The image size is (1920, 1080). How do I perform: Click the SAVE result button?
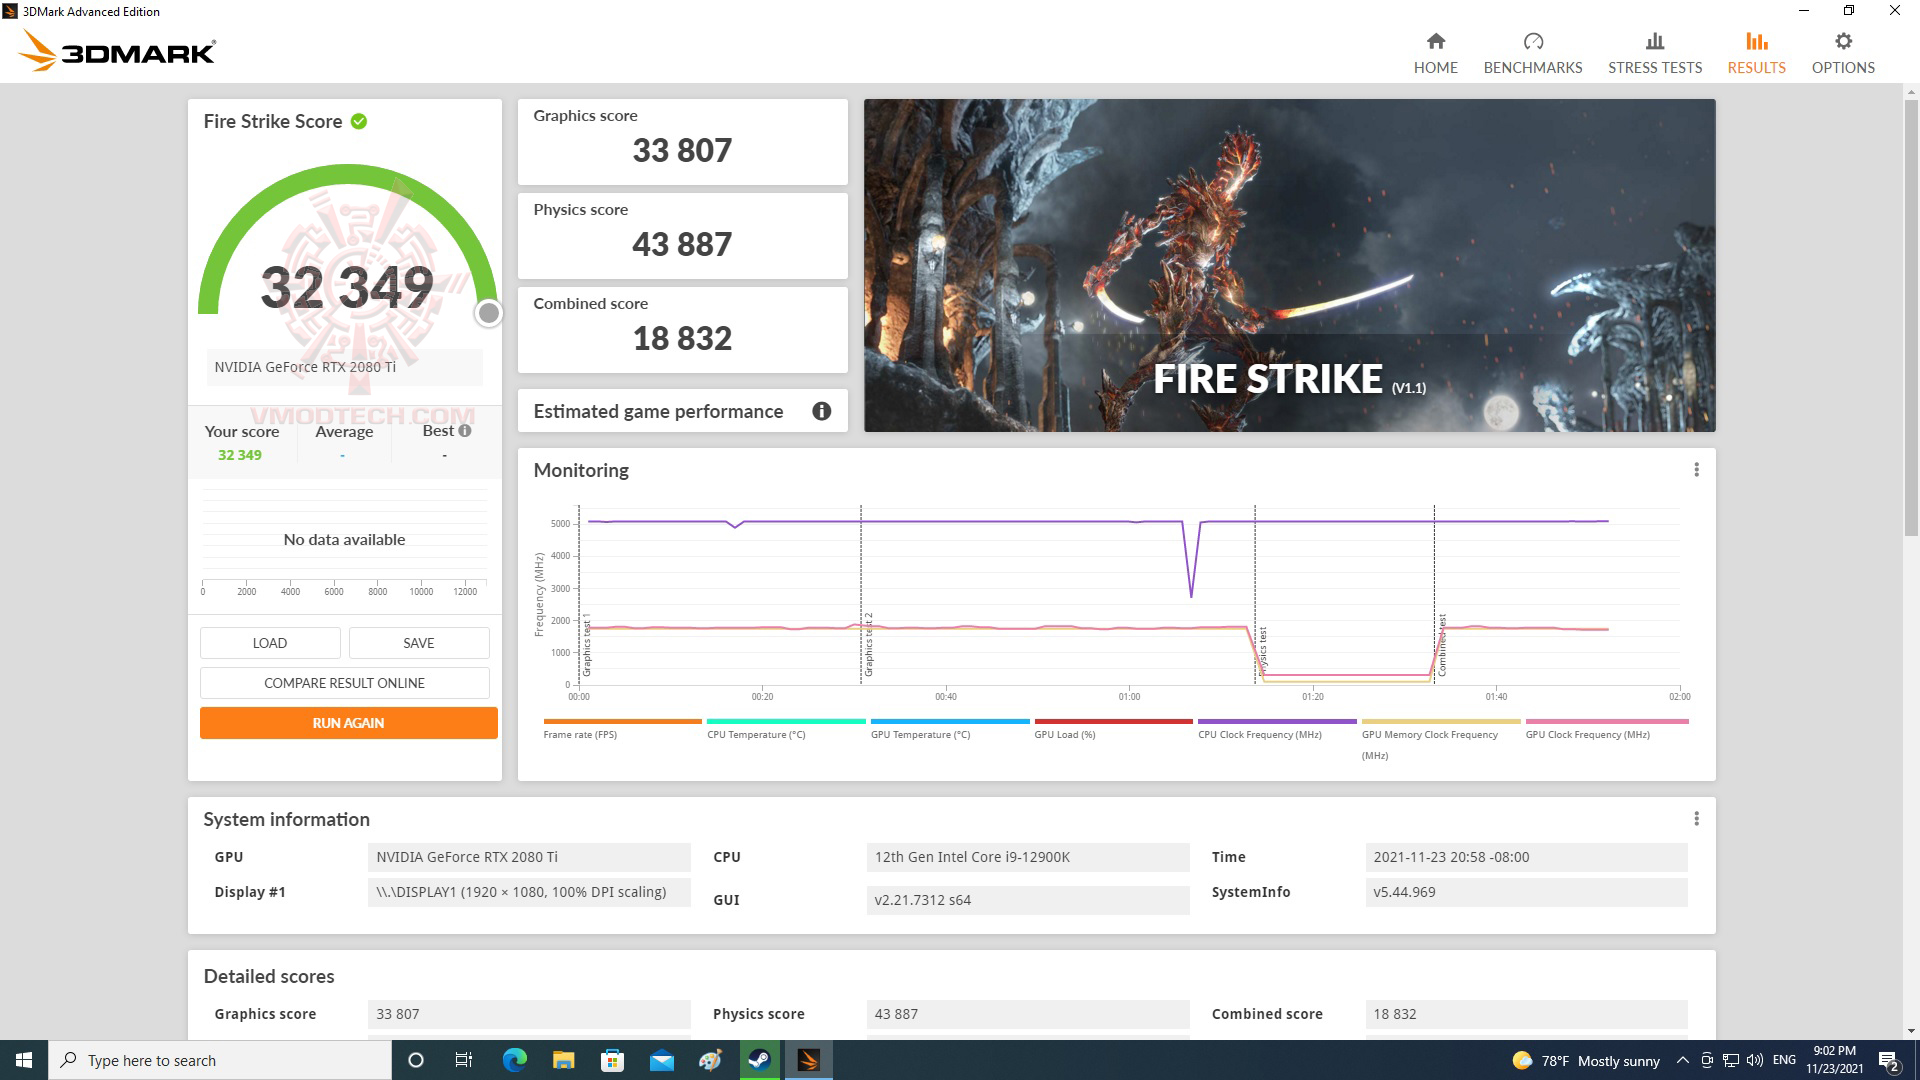[x=419, y=642]
